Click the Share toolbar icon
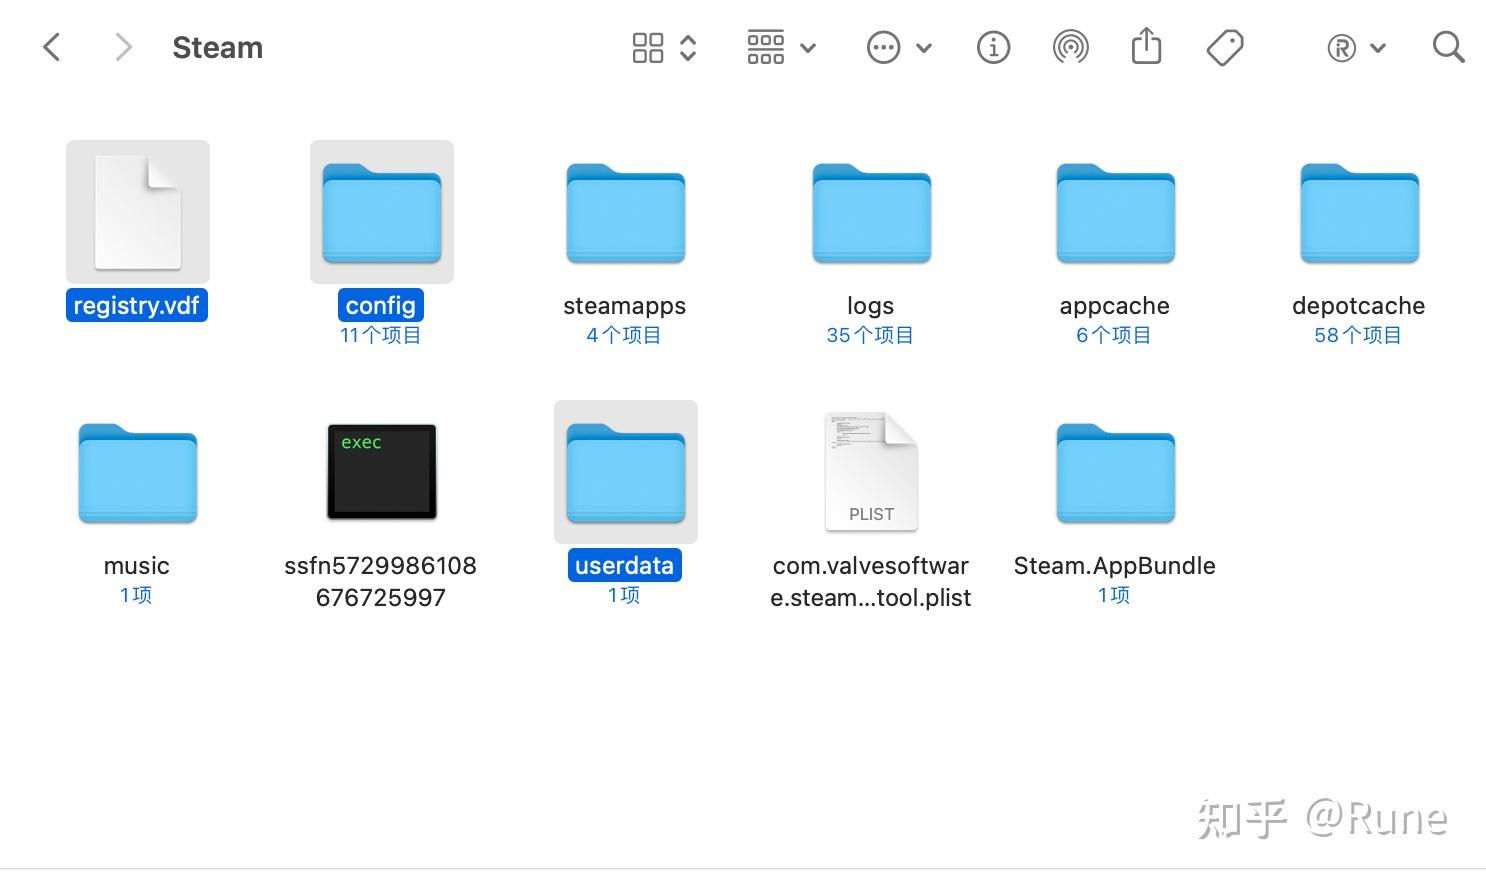1486x878 pixels. click(1146, 46)
